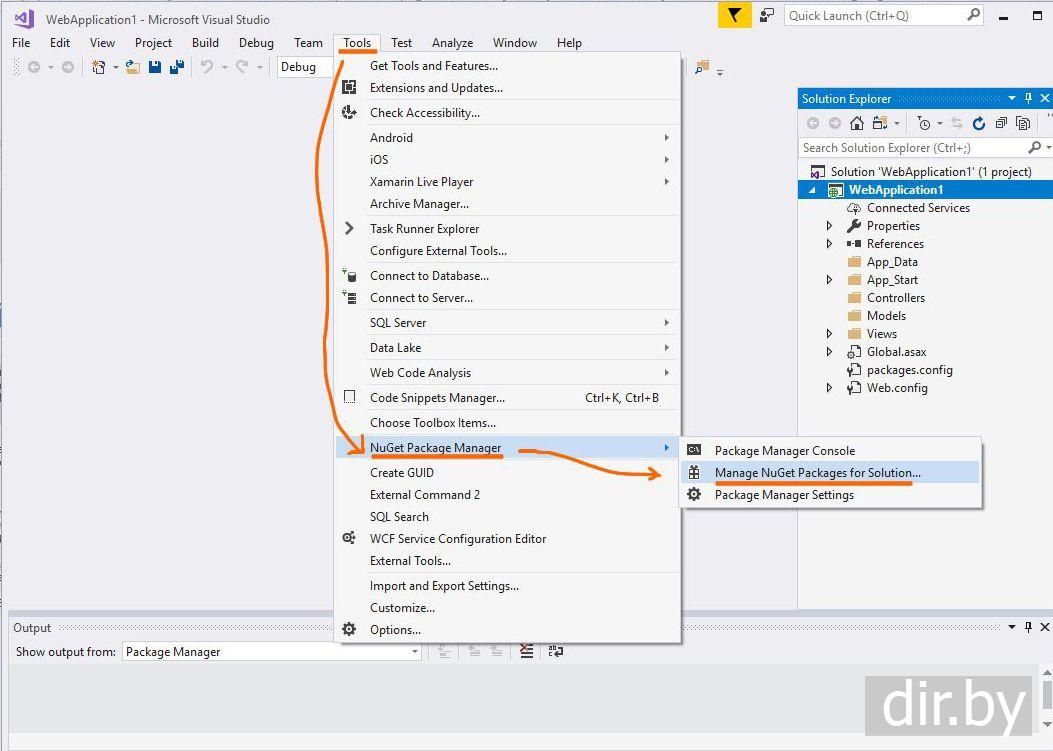
Task: Click the notifications flag icon
Action: coord(735,15)
